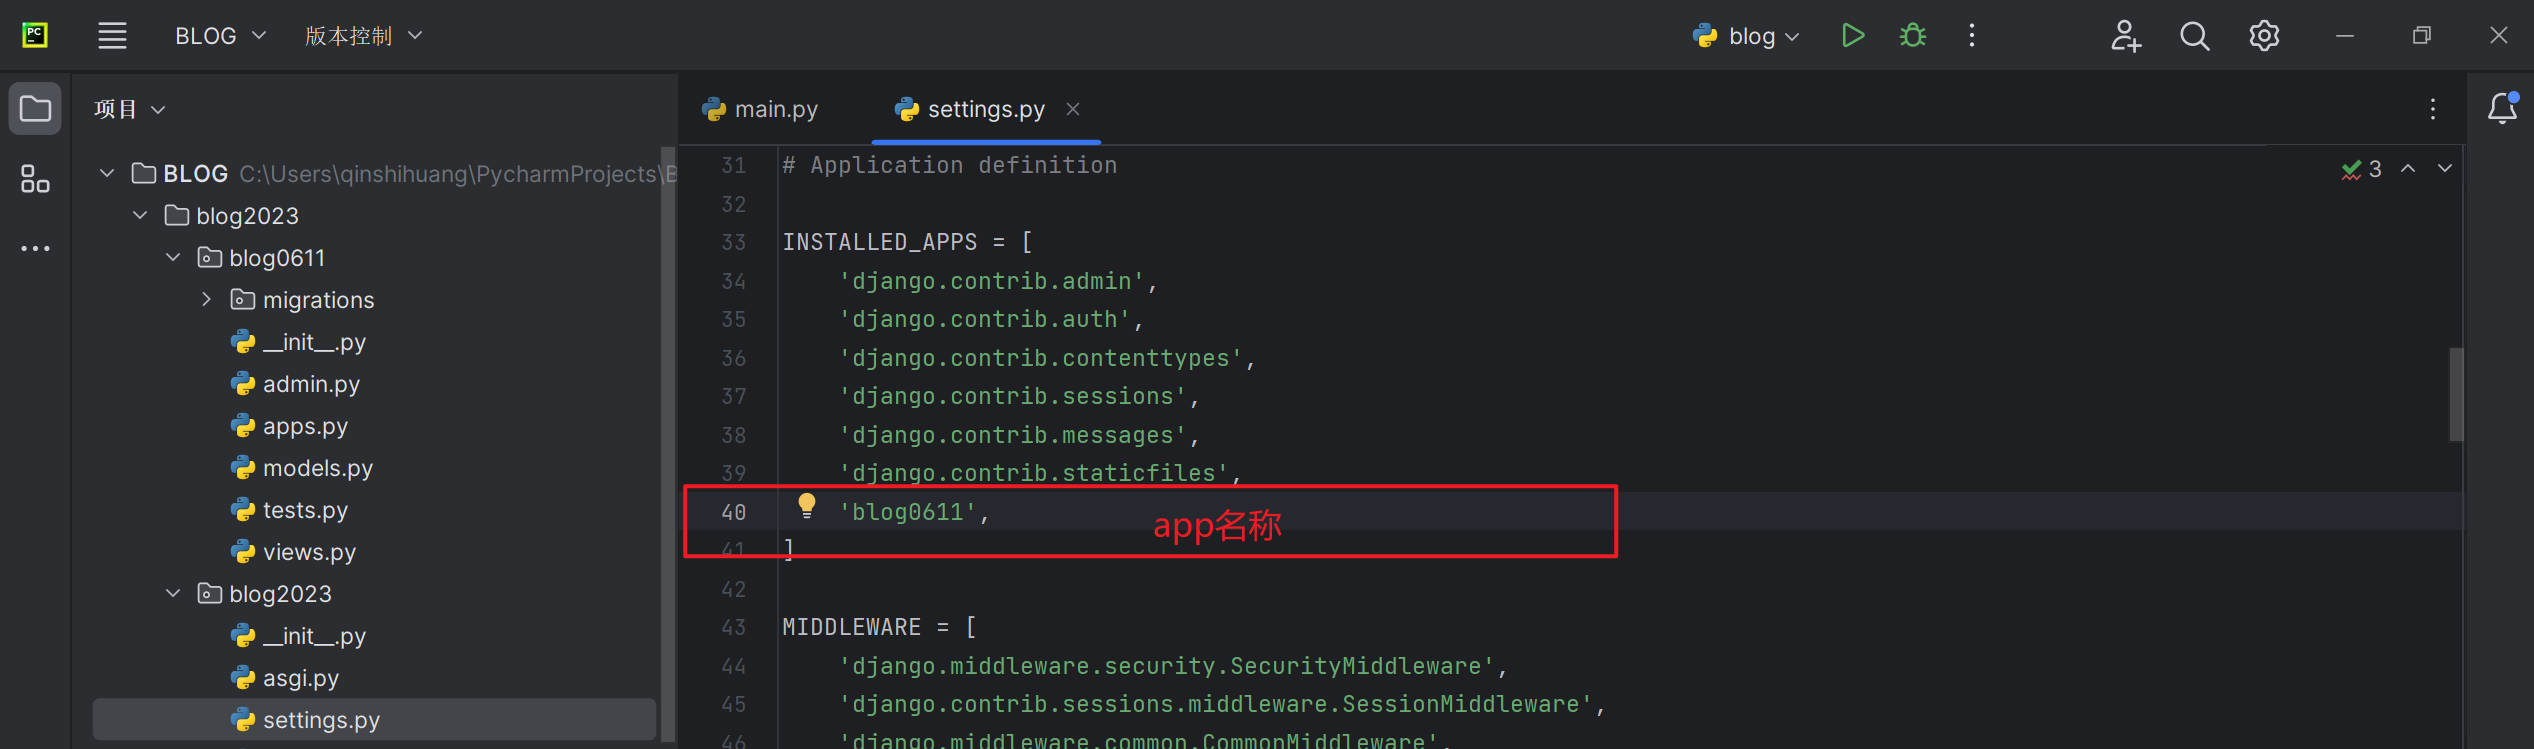2534x749 pixels.
Task: Click the PyCharm logo icon
Action: 35,36
